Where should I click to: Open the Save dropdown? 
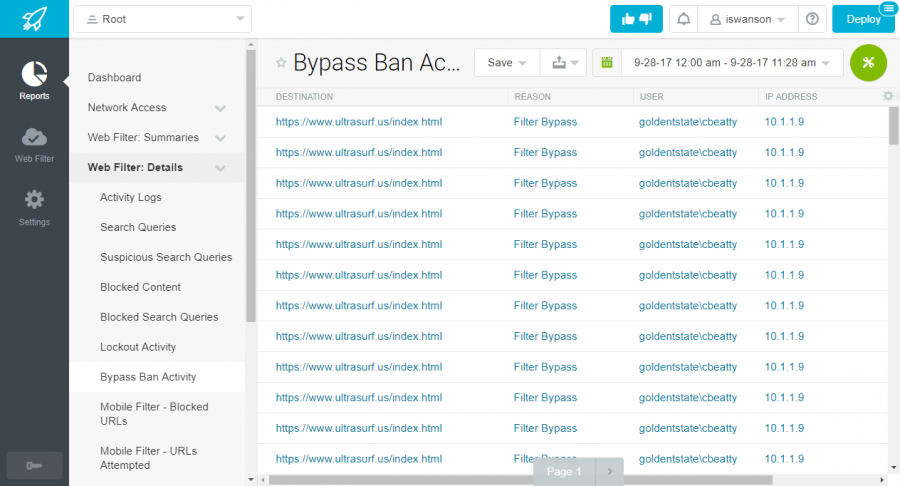pos(507,63)
